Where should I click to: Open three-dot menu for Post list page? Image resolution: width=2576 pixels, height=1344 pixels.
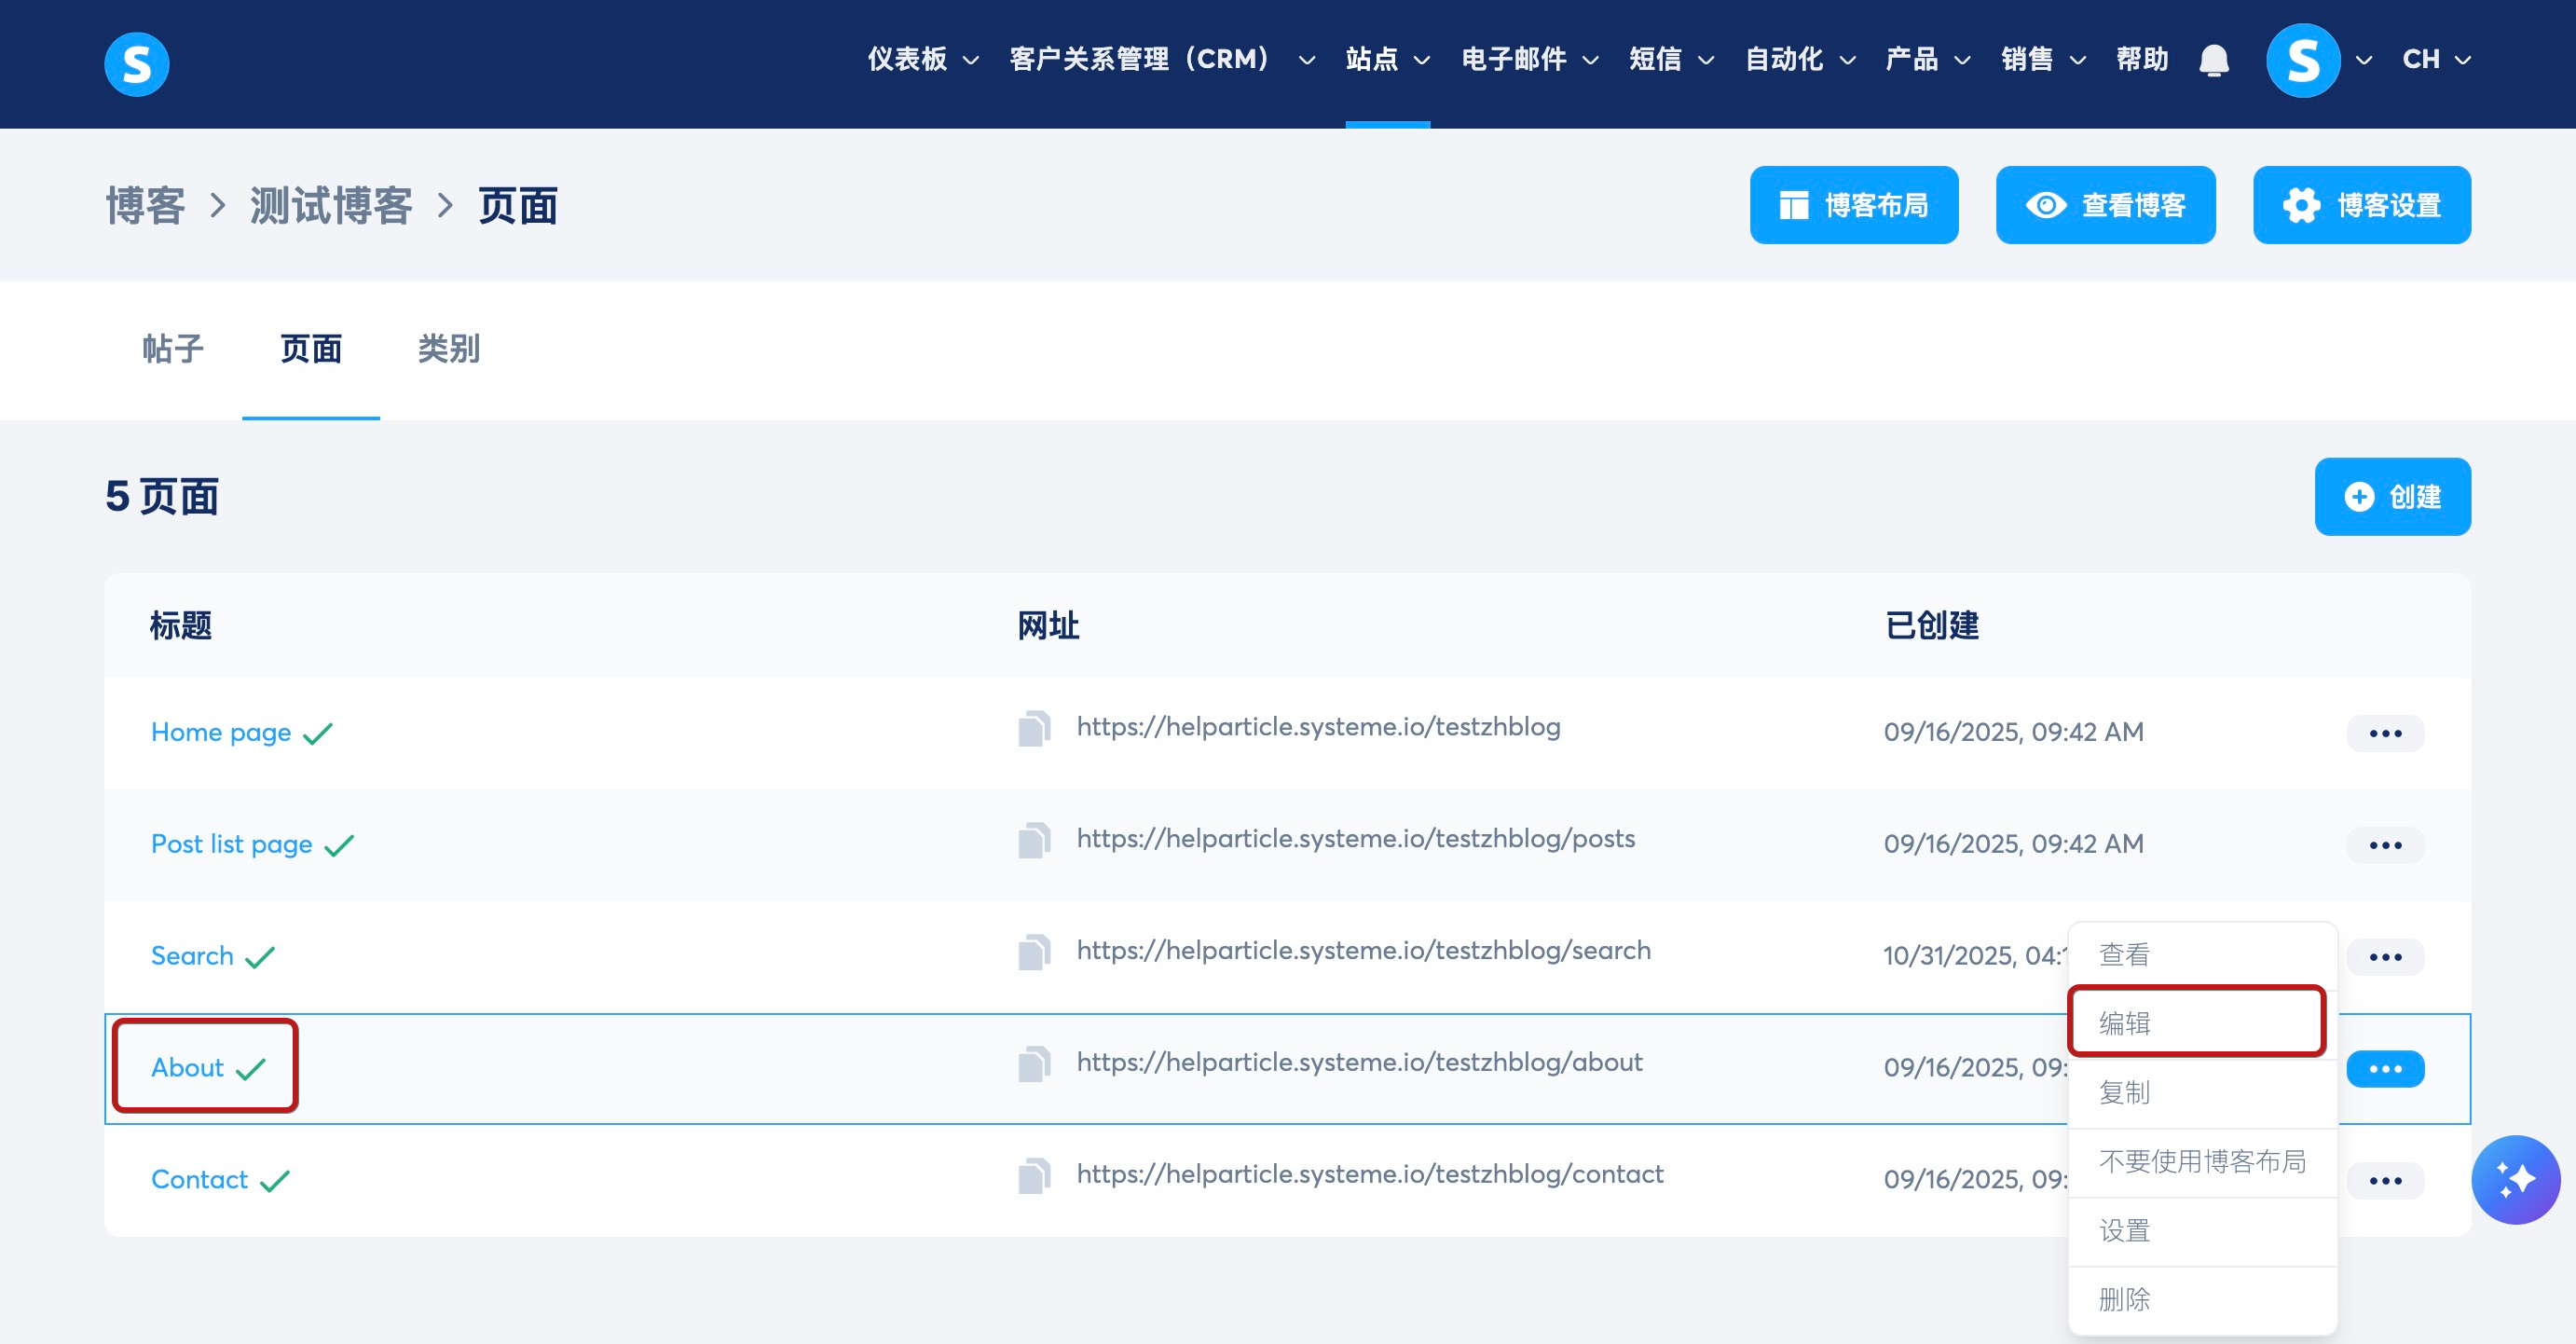tap(2385, 845)
